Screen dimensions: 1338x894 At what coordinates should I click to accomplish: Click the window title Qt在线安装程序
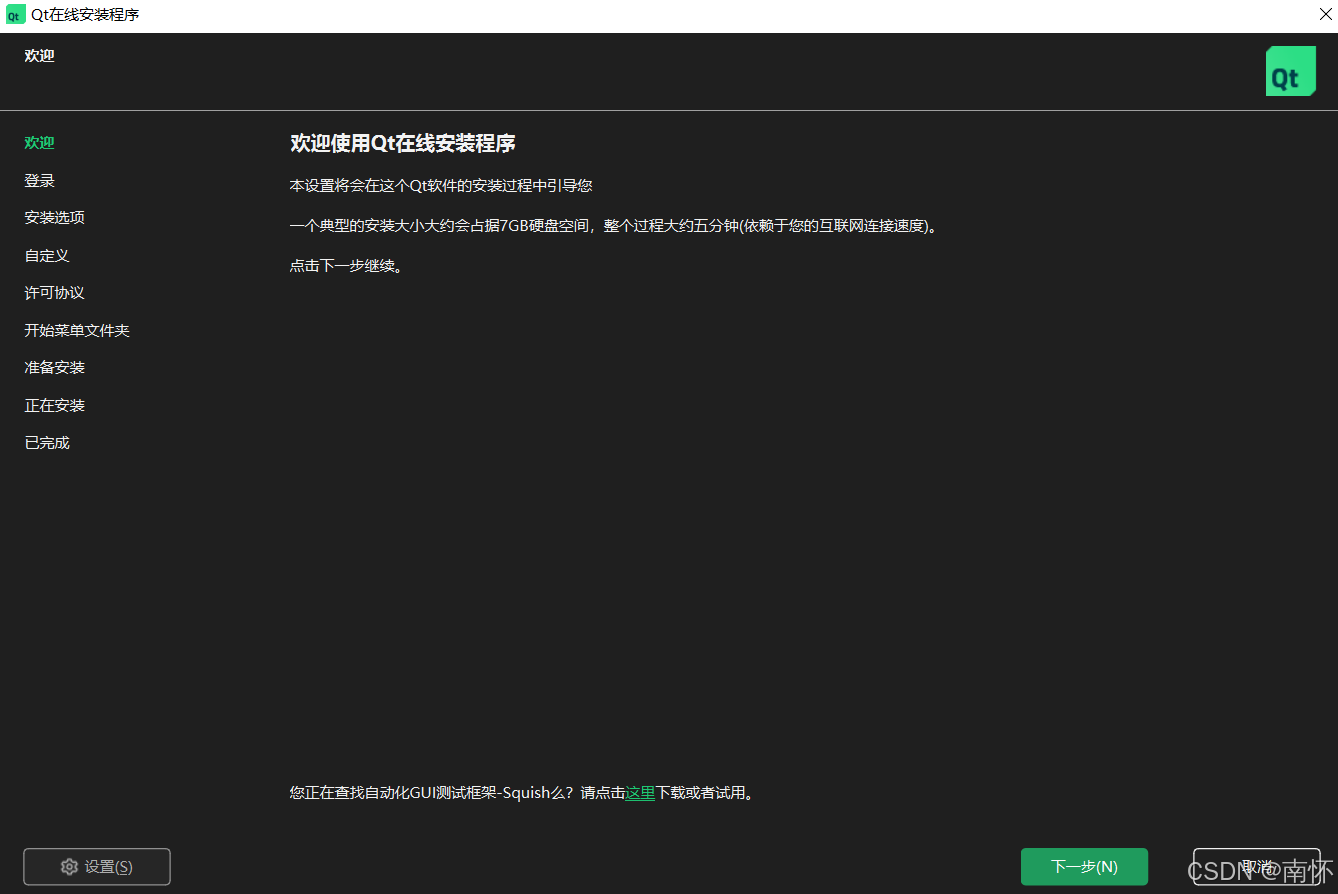tap(85, 15)
